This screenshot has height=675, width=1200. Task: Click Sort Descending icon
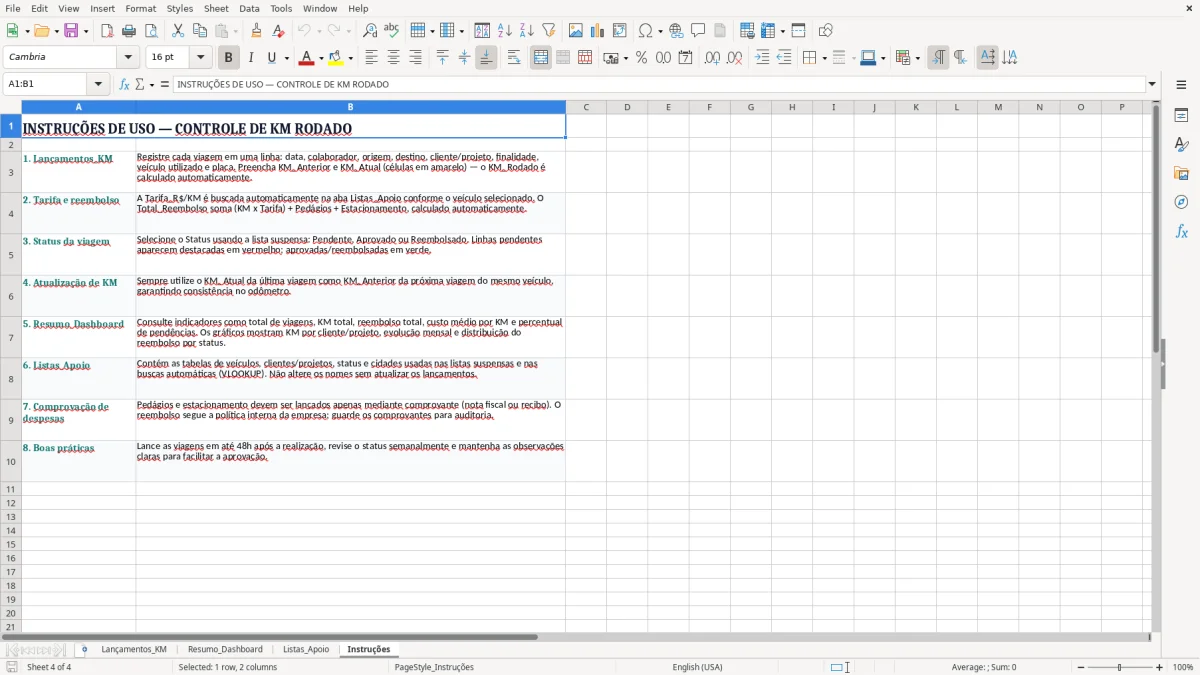[x=527, y=31]
